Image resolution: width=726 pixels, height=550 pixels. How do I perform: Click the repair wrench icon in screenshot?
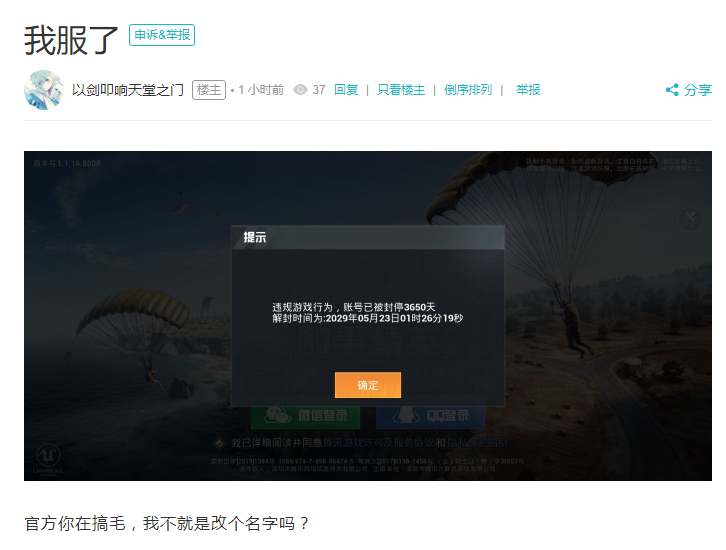(x=690, y=219)
